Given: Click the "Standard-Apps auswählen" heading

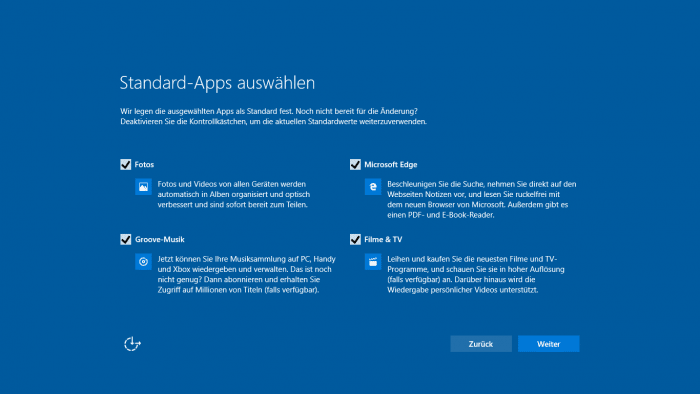Looking at the screenshot, I should [x=217, y=83].
